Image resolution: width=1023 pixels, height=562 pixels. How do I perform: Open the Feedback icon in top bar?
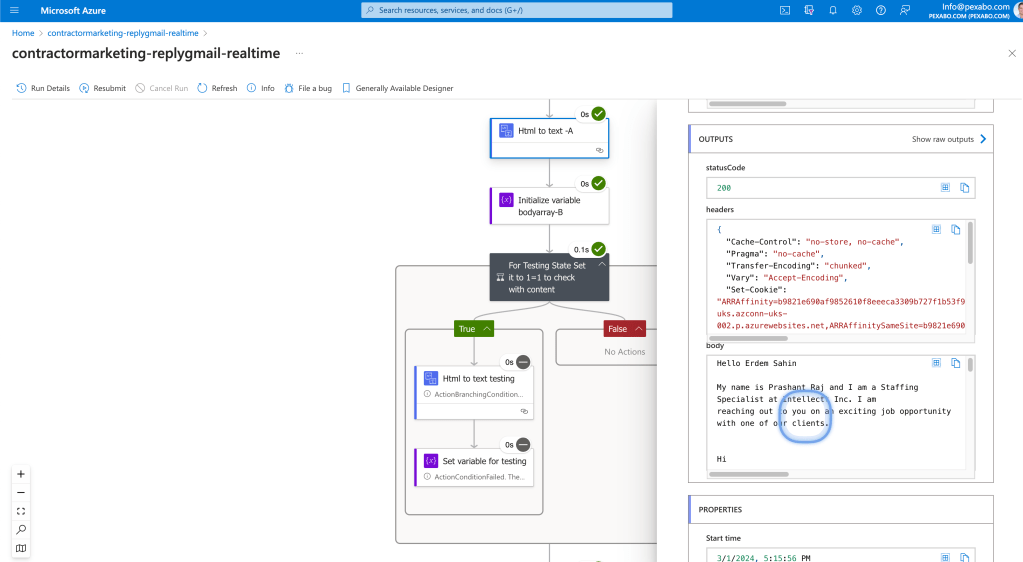(905, 10)
